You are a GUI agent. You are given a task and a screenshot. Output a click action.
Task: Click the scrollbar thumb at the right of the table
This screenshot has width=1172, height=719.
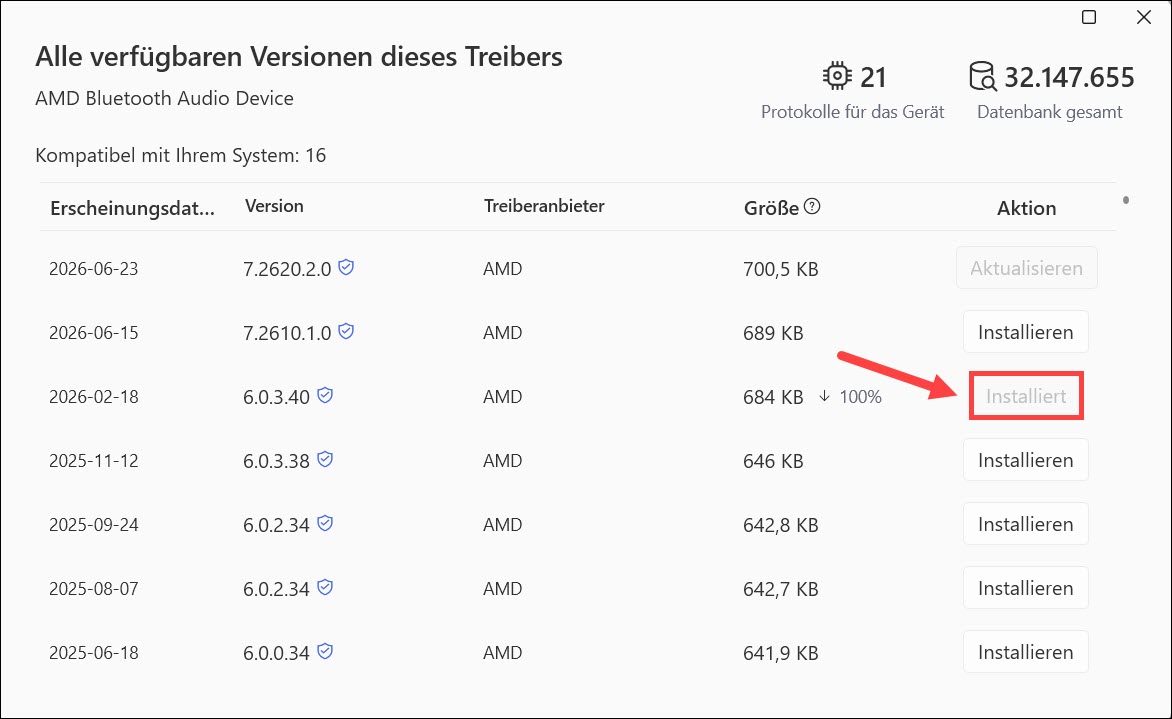(1126, 200)
